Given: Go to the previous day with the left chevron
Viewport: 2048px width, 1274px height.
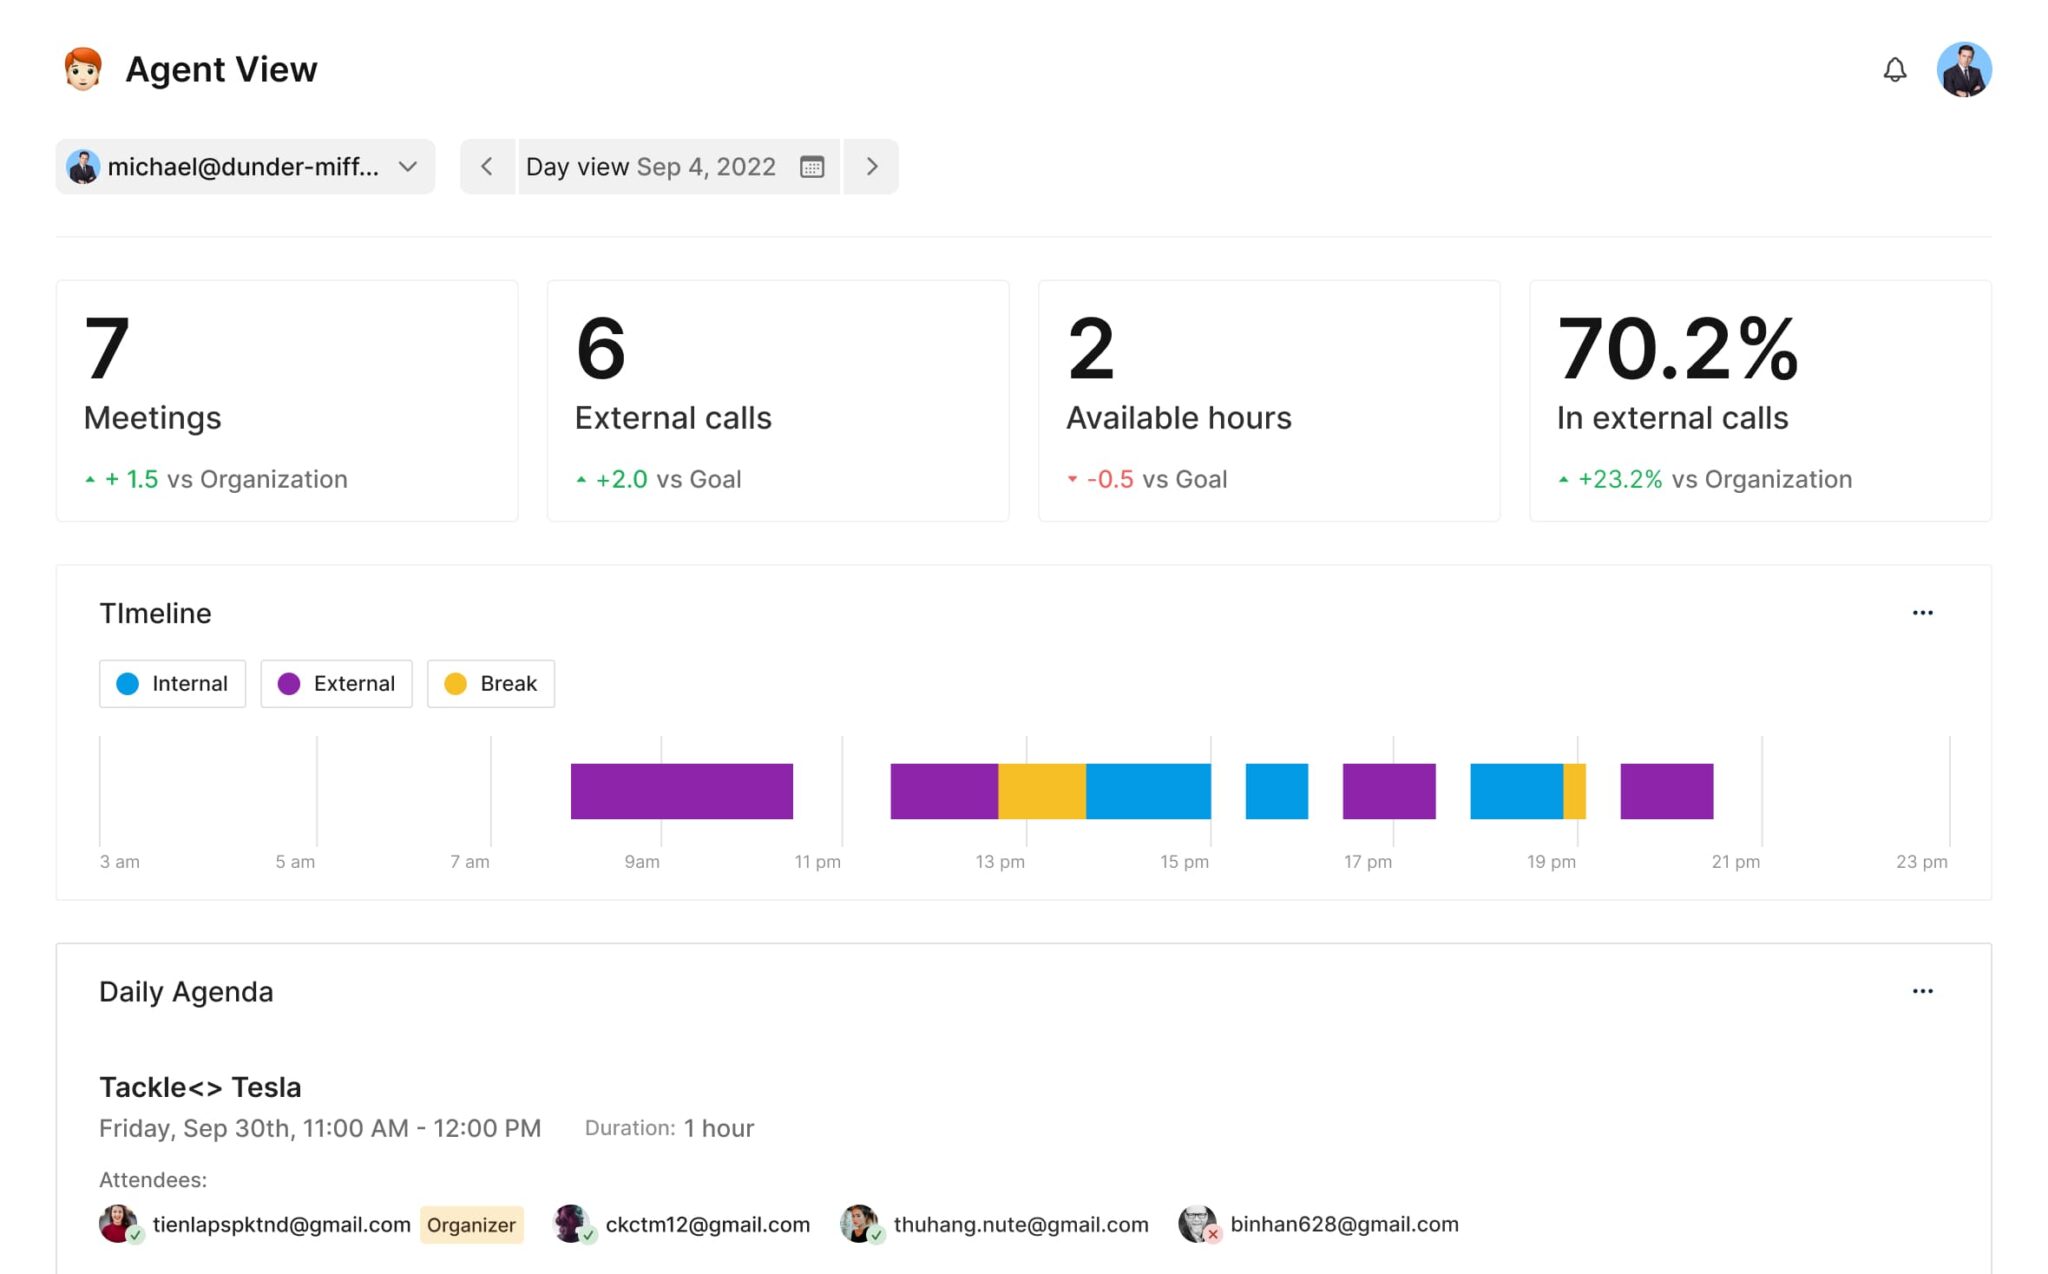Looking at the screenshot, I should tap(487, 167).
